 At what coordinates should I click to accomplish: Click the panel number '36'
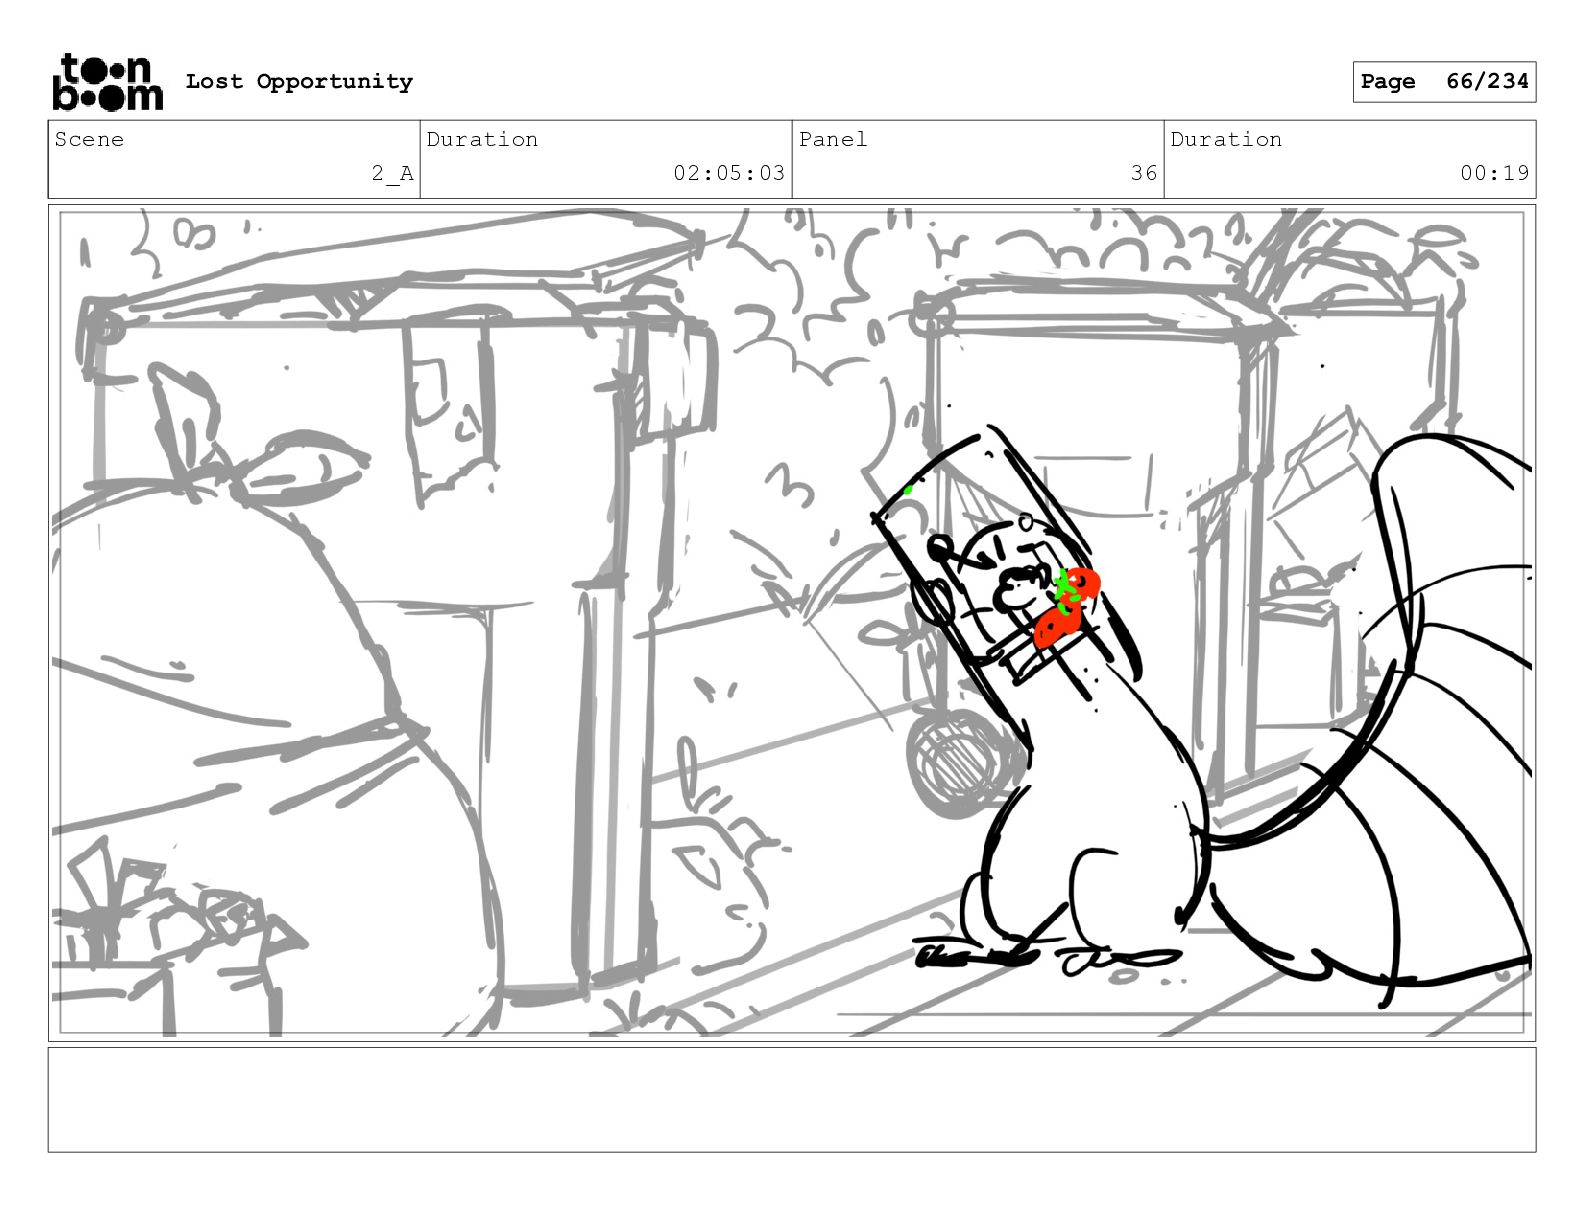tap(1144, 173)
